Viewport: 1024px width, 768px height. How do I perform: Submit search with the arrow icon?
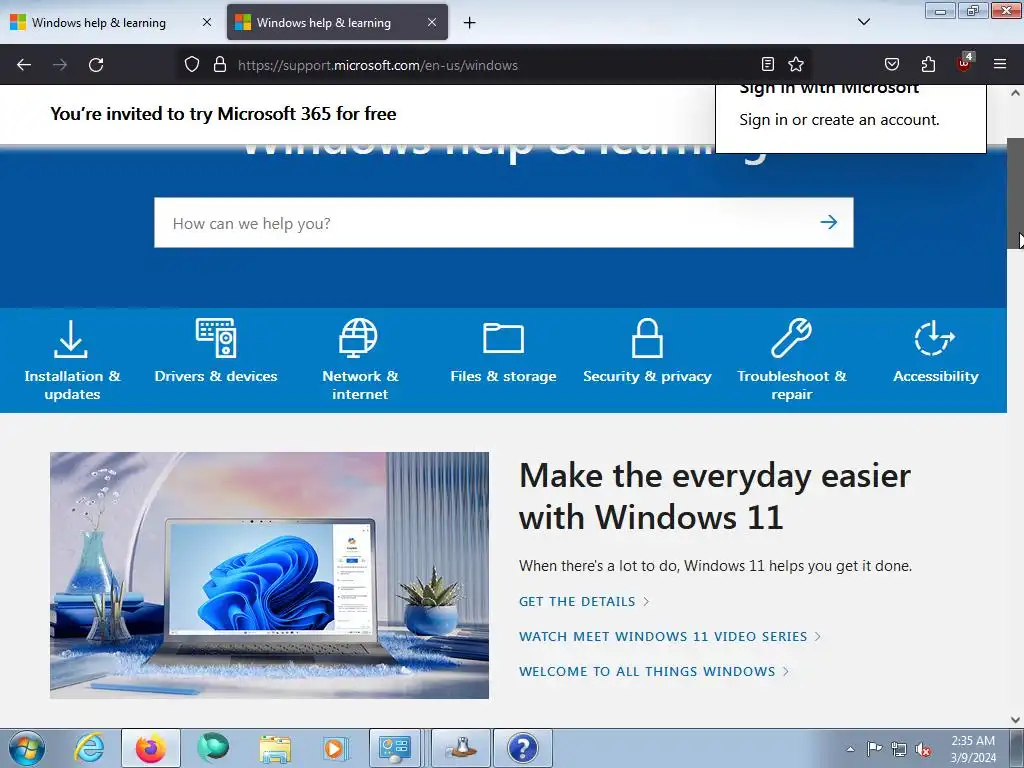[829, 222]
